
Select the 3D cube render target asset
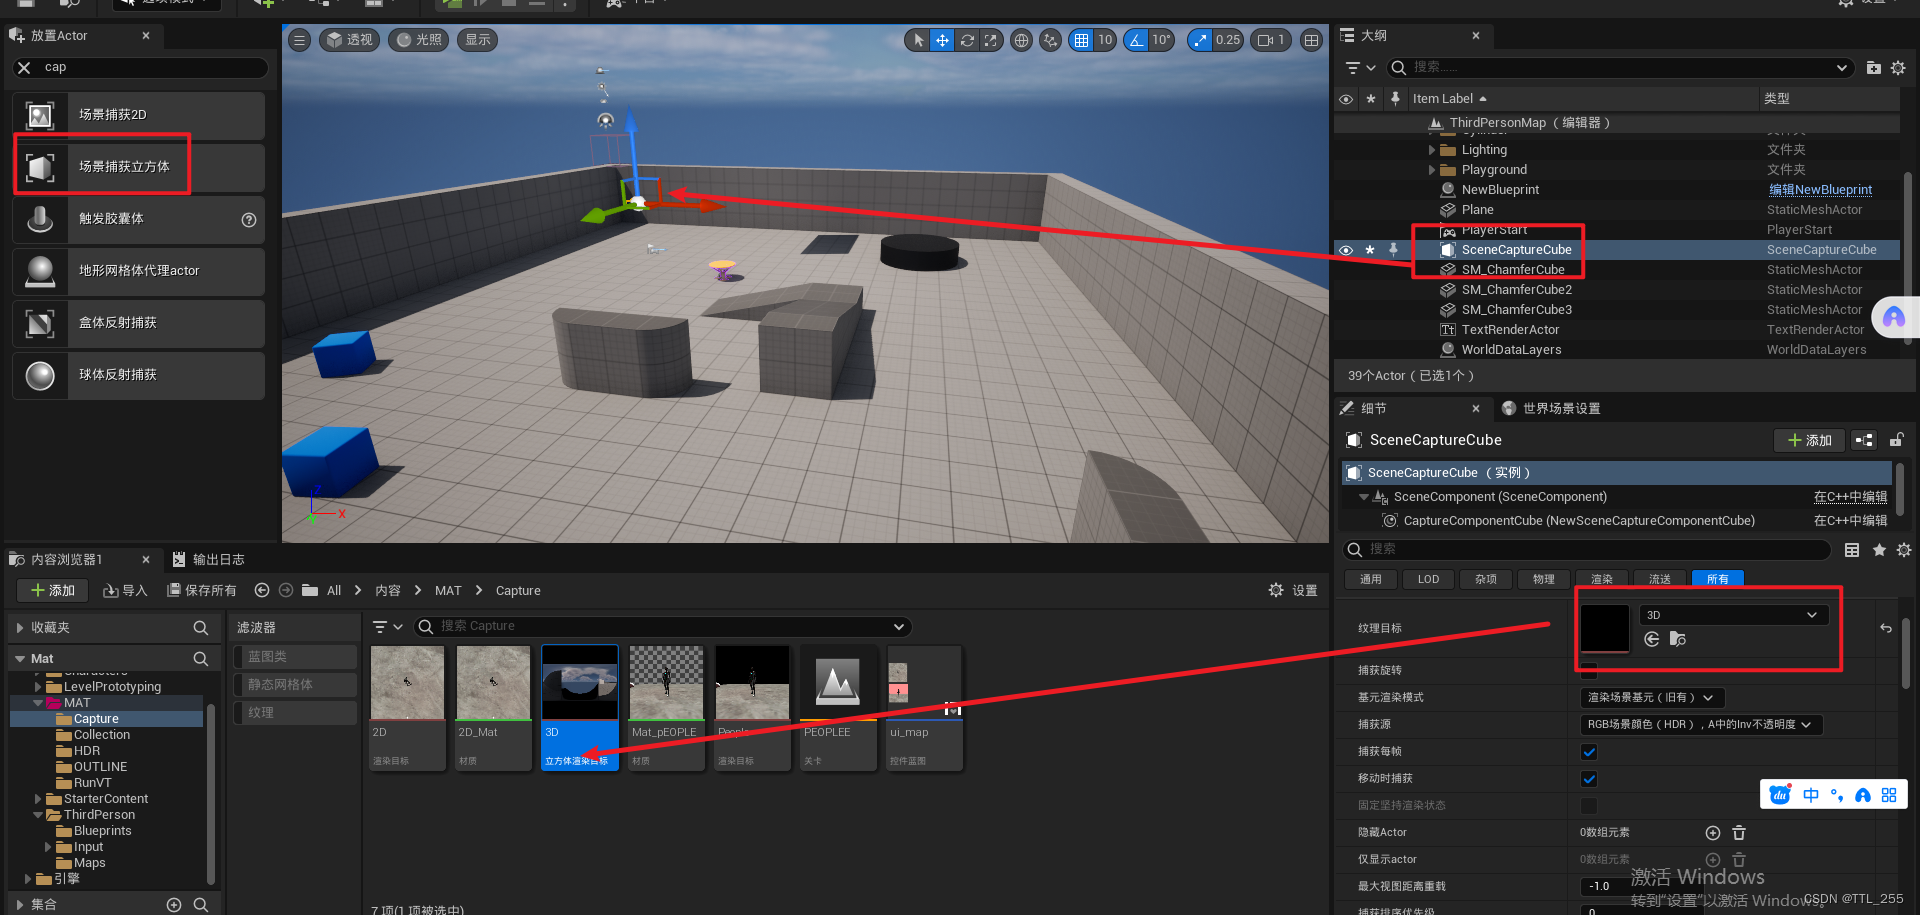[580, 708]
